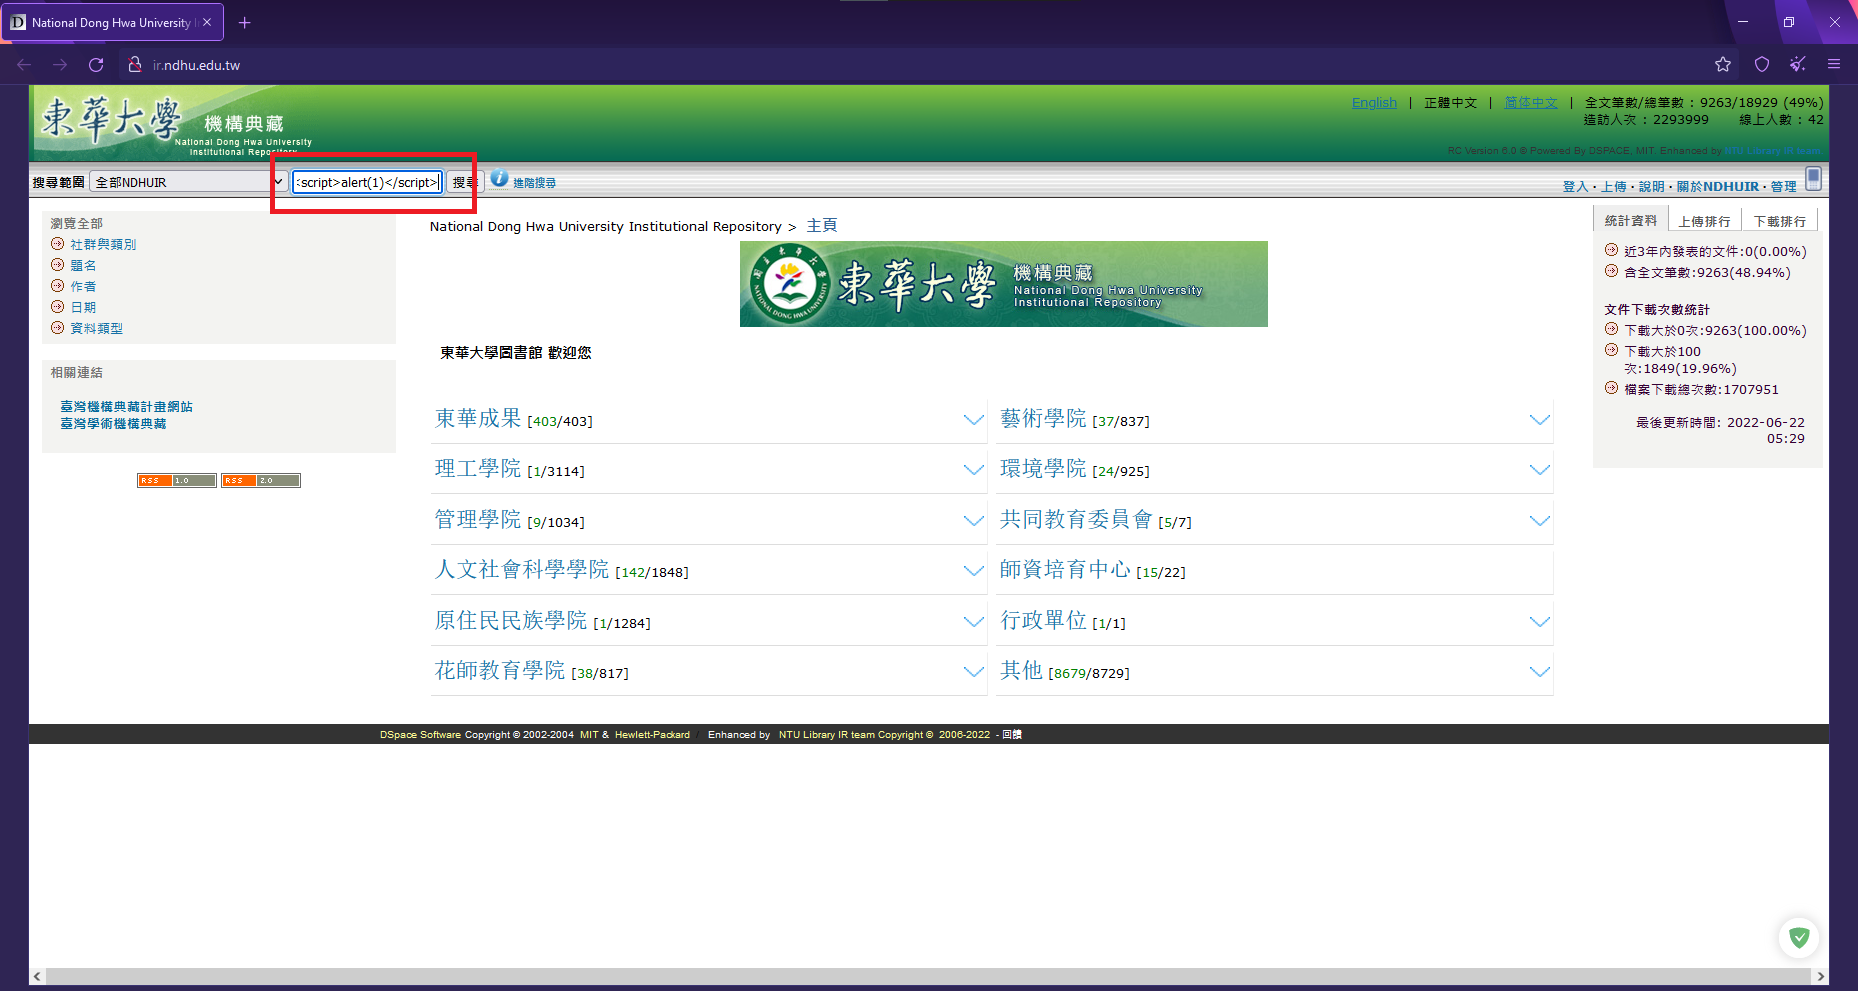Bookmark this page with the star icon
This screenshot has width=1858, height=991.
pyautogui.click(x=1723, y=65)
